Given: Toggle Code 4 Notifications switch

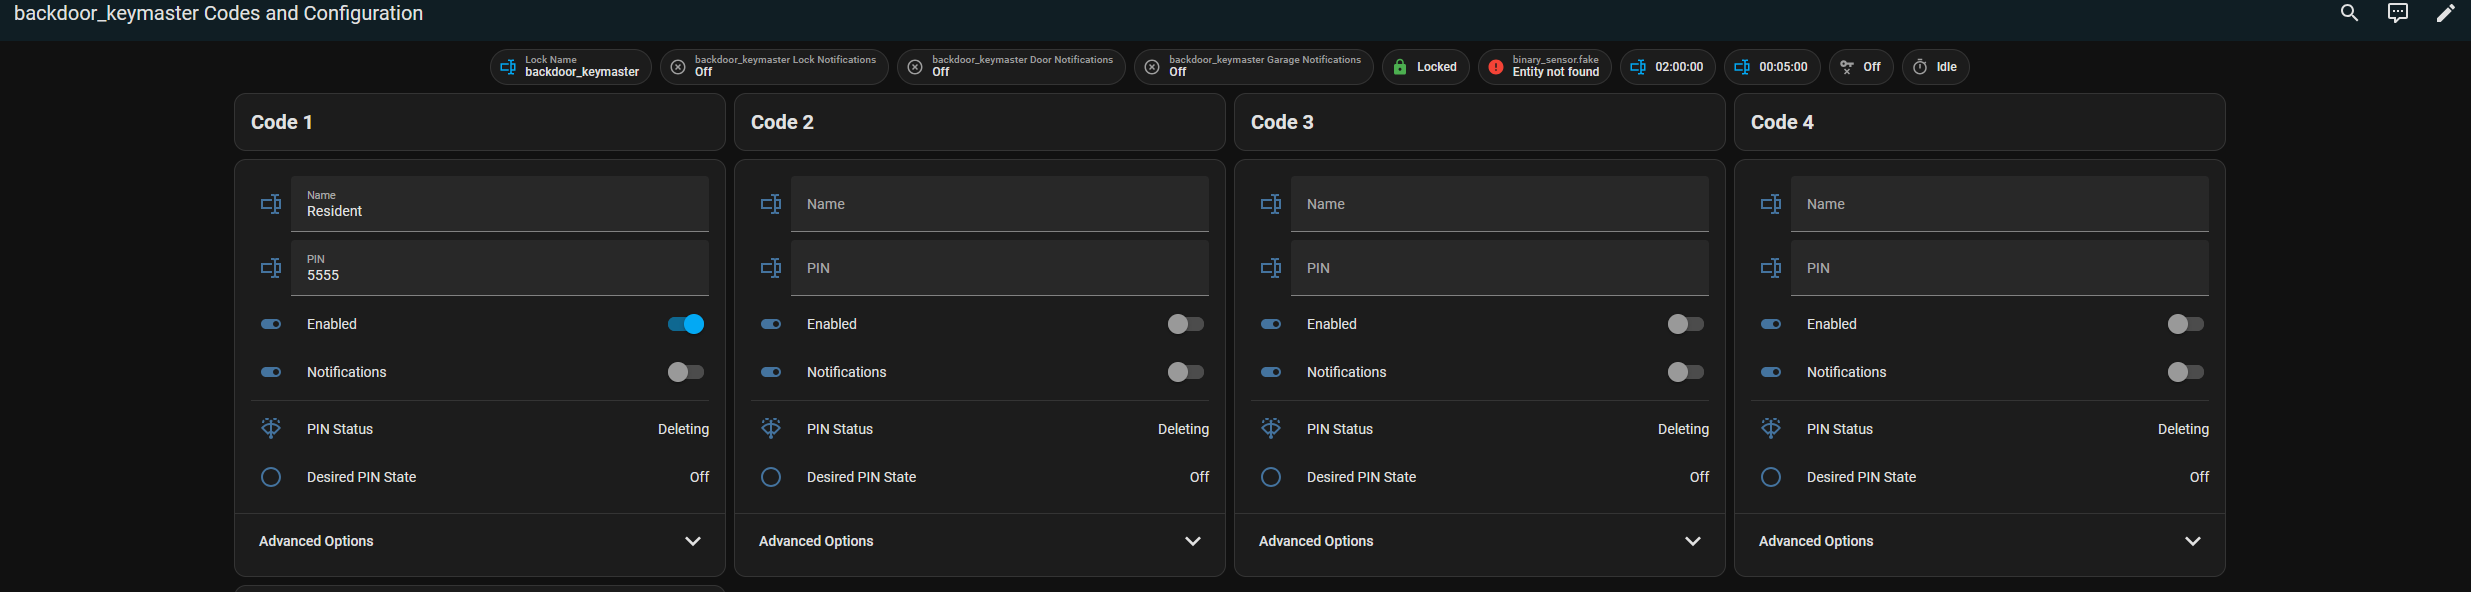Looking at the screenshot, I should (x=2185, y=372).
